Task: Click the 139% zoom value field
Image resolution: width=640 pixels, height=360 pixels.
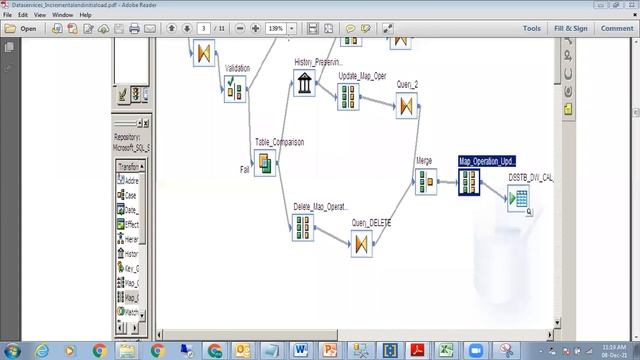Action: point(276,29)
